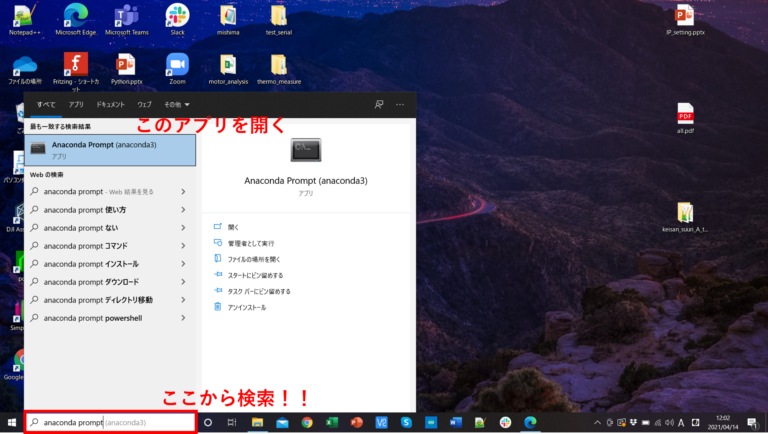The width and height of the screenshot is (768, 434).
Task: Open the Anaconda Prompt best match result
Action: (110, 150)
